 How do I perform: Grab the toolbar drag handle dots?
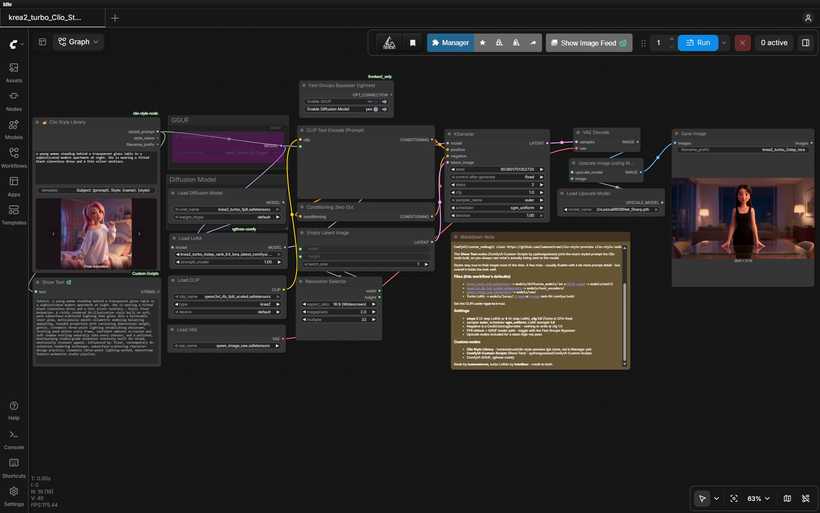click(643, 43)
